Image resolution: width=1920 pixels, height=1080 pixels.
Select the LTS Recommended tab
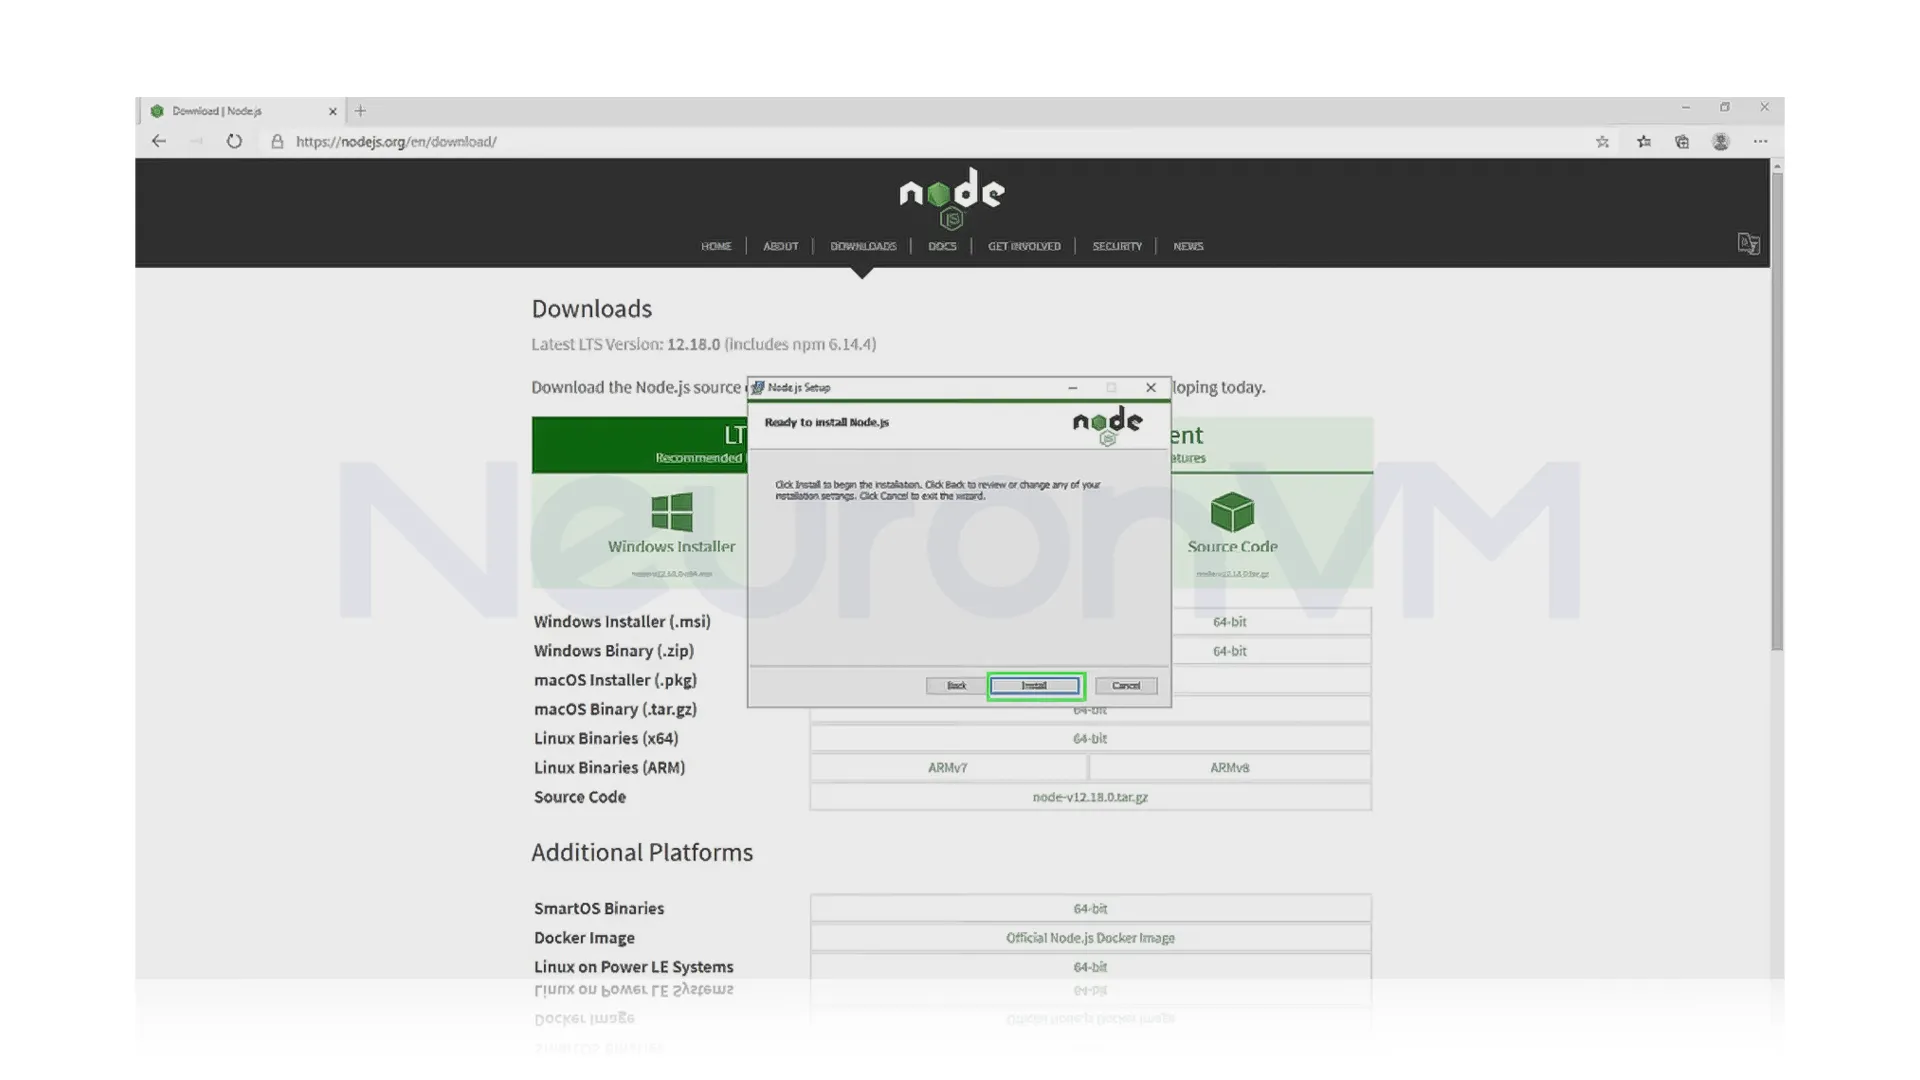coord(640,445)
